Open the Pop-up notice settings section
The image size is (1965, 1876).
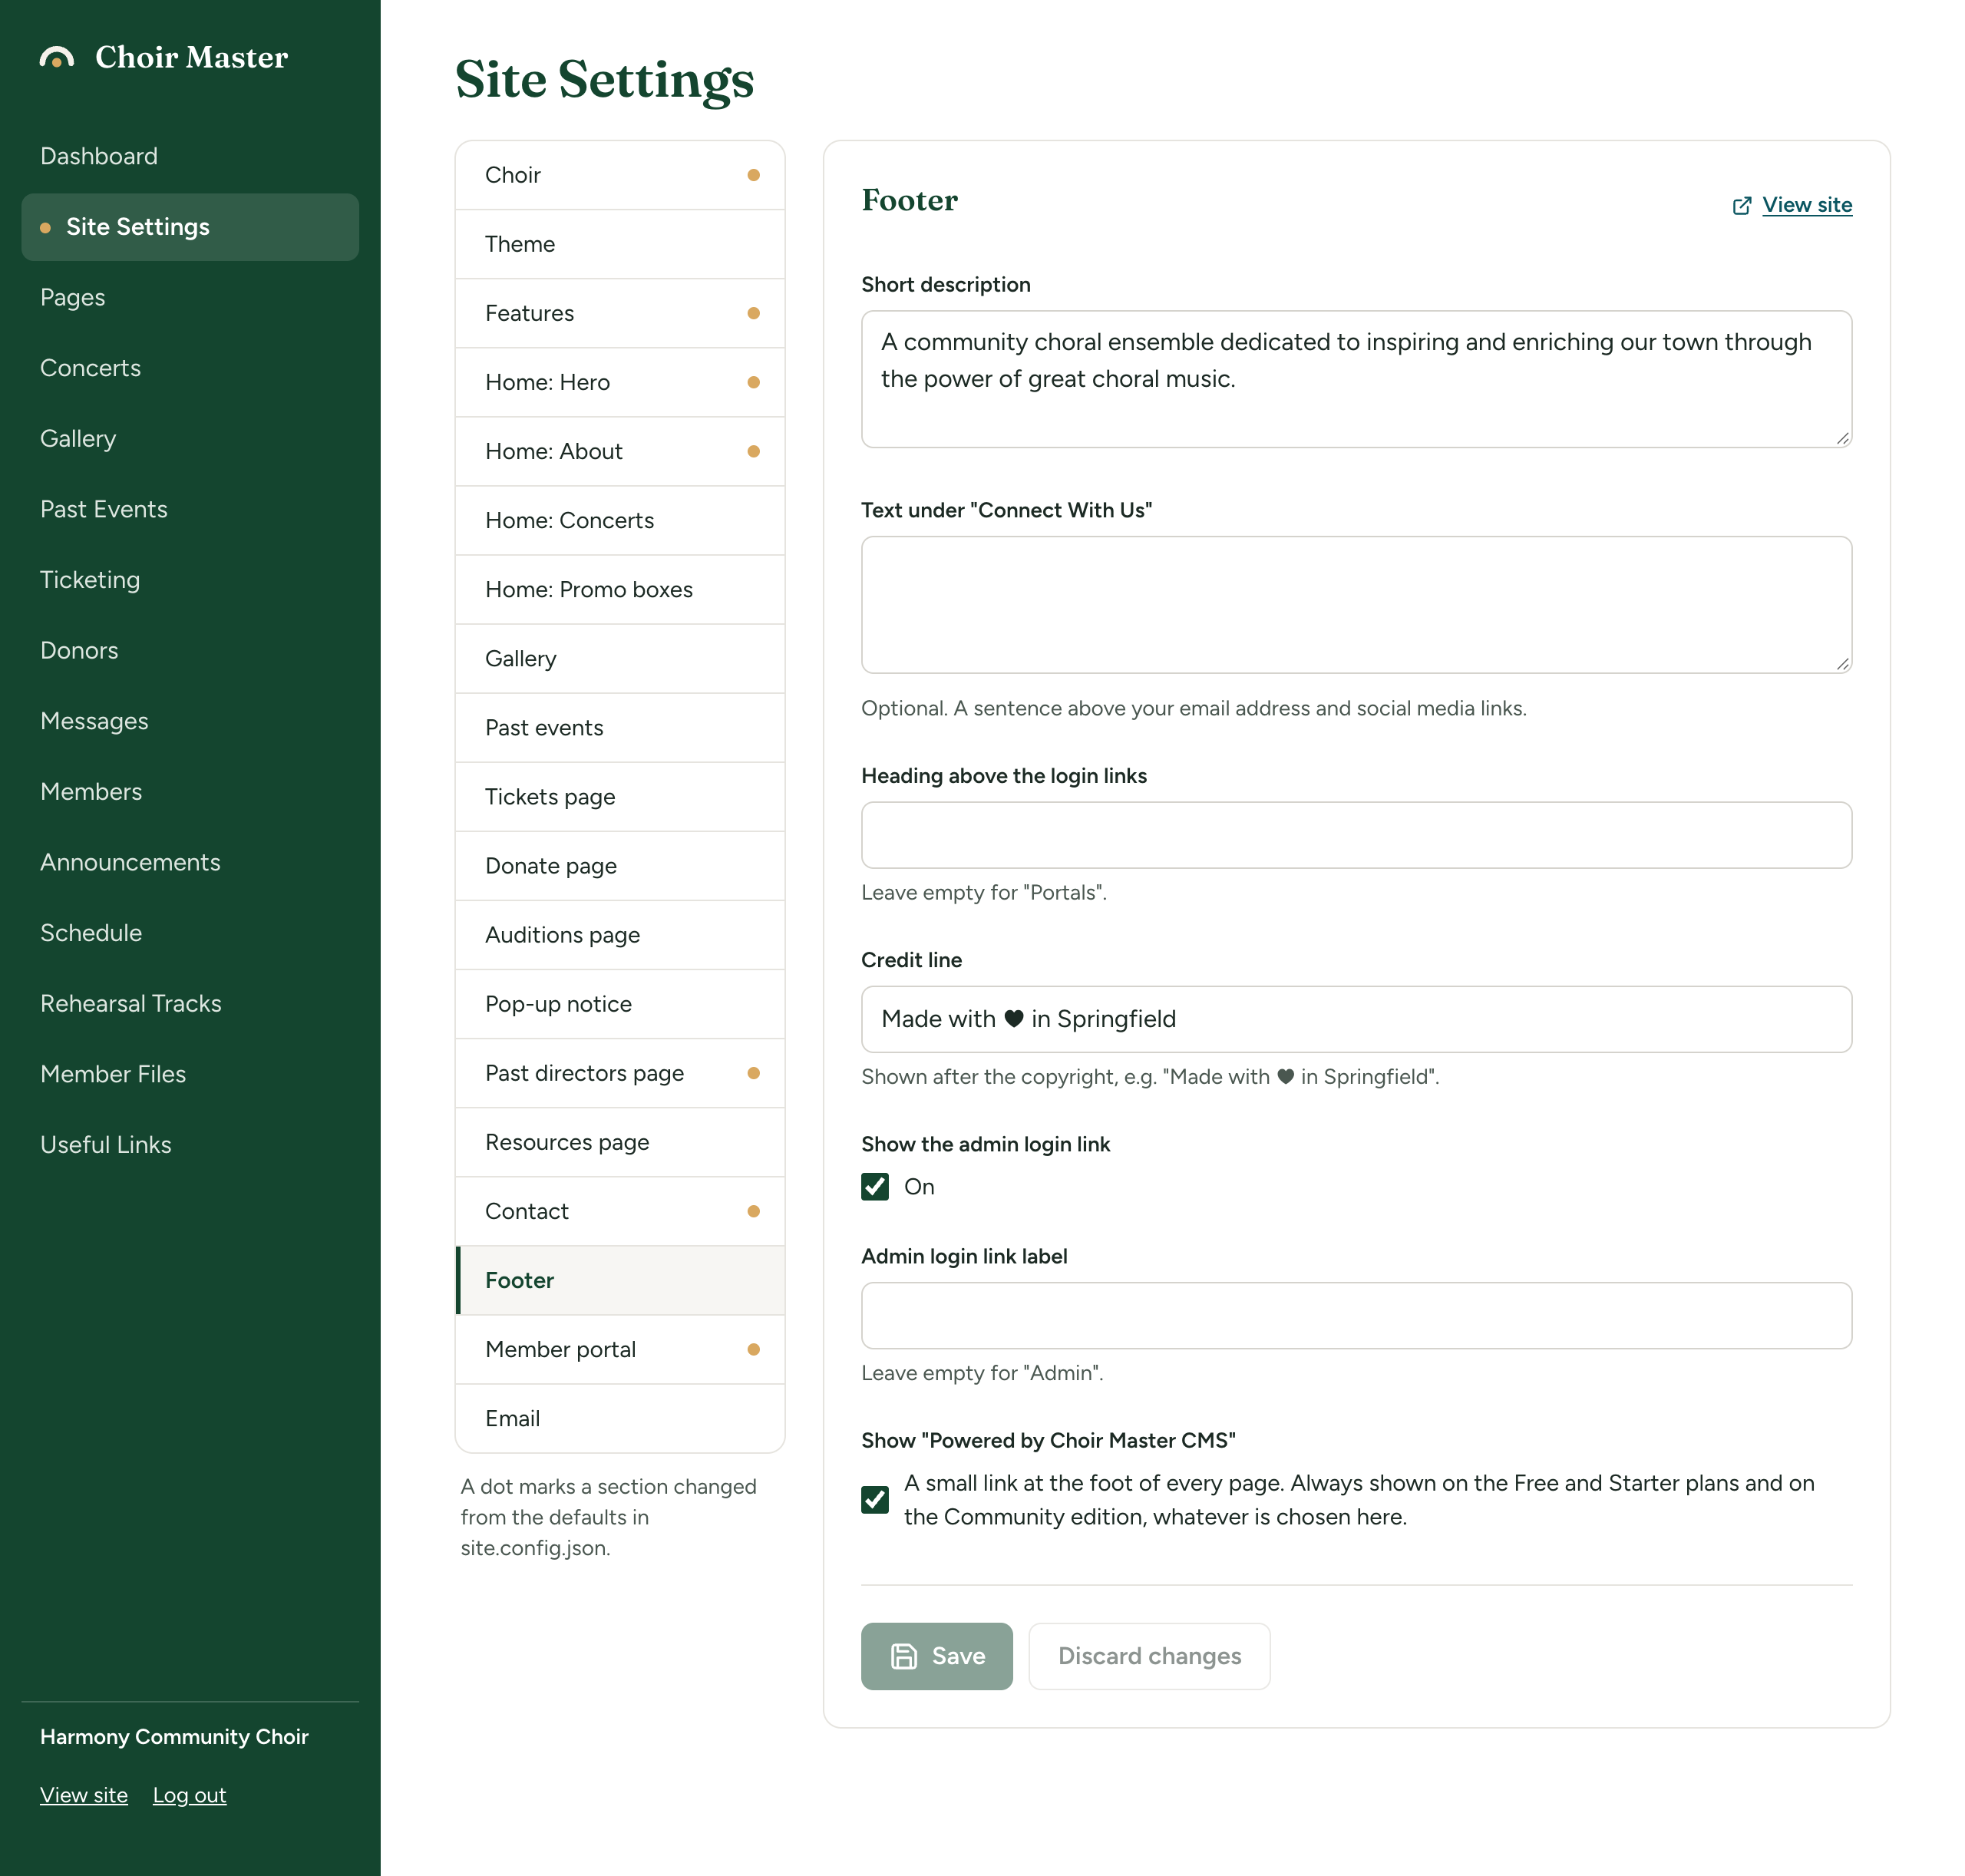tap(620, 1004)
